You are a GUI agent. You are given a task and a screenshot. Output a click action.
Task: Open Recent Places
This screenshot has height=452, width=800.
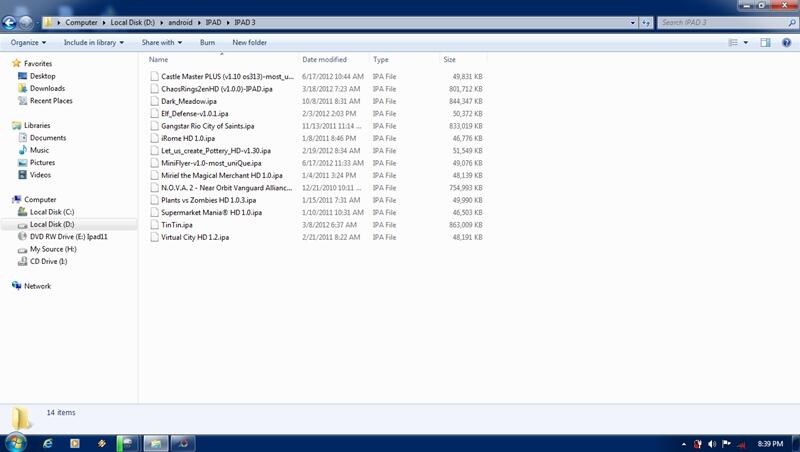[x=51, y=101]
